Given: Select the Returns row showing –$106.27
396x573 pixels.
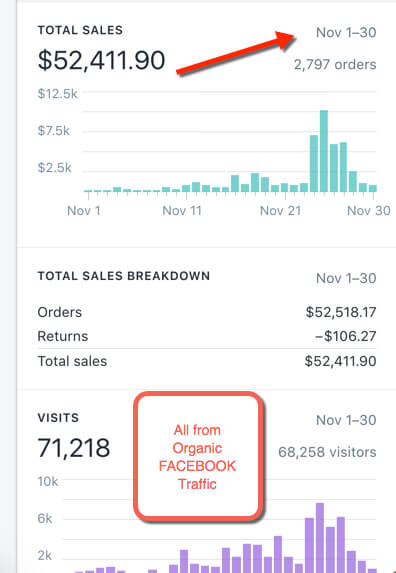Looking at the screenshot, I should click(207, 336).
